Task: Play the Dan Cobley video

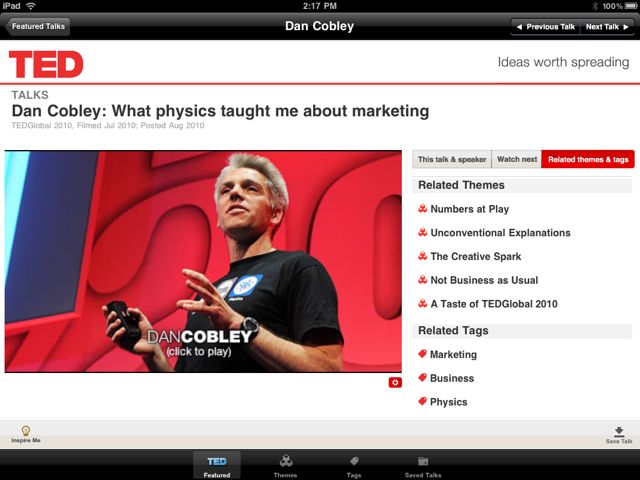Action: pos(203,261)
